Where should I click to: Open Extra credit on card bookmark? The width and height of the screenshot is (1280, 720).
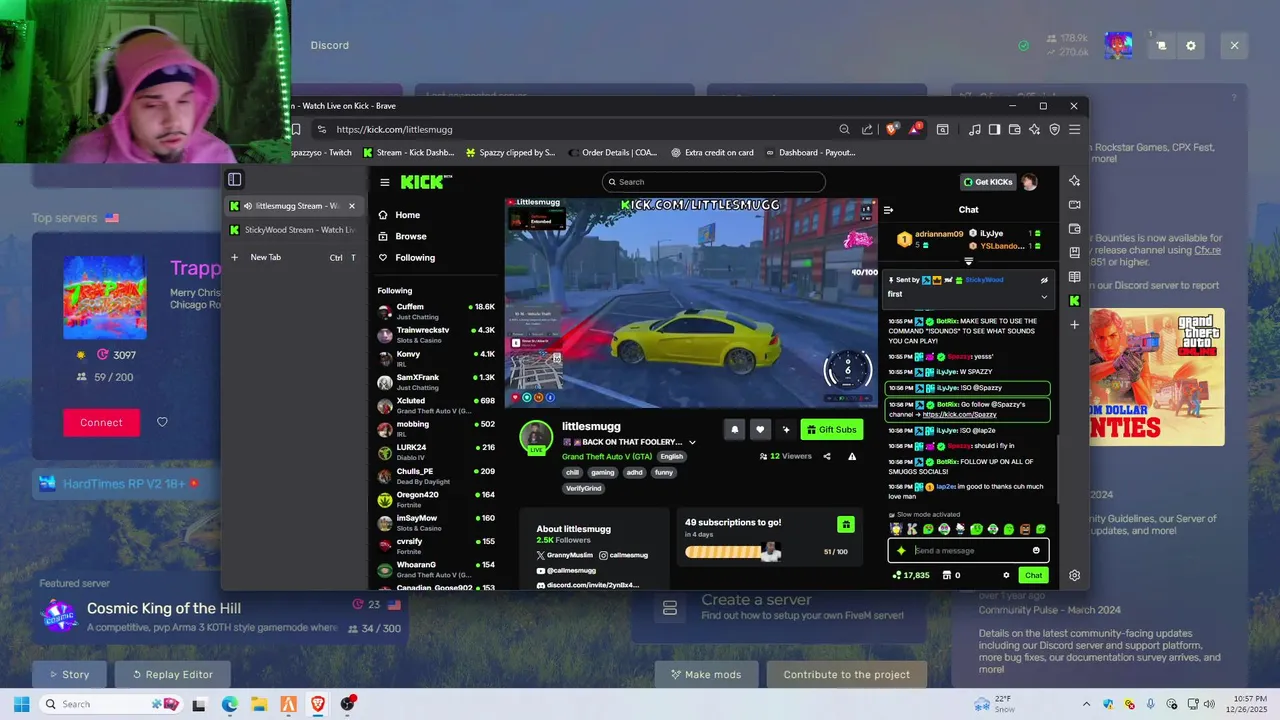pos(711,153)
